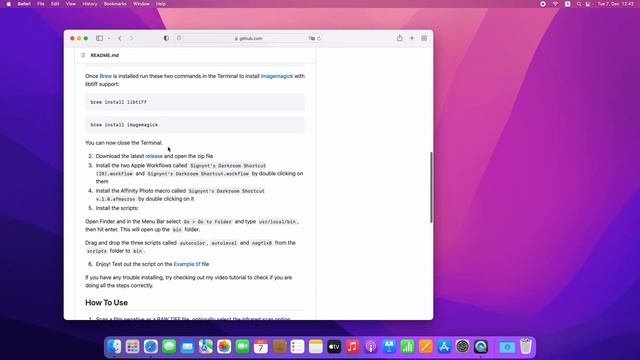This screenshot has height=360, width=640.
Task: Open the tab group dropdown arrow beside sidebar
Action: pos(109,38)
